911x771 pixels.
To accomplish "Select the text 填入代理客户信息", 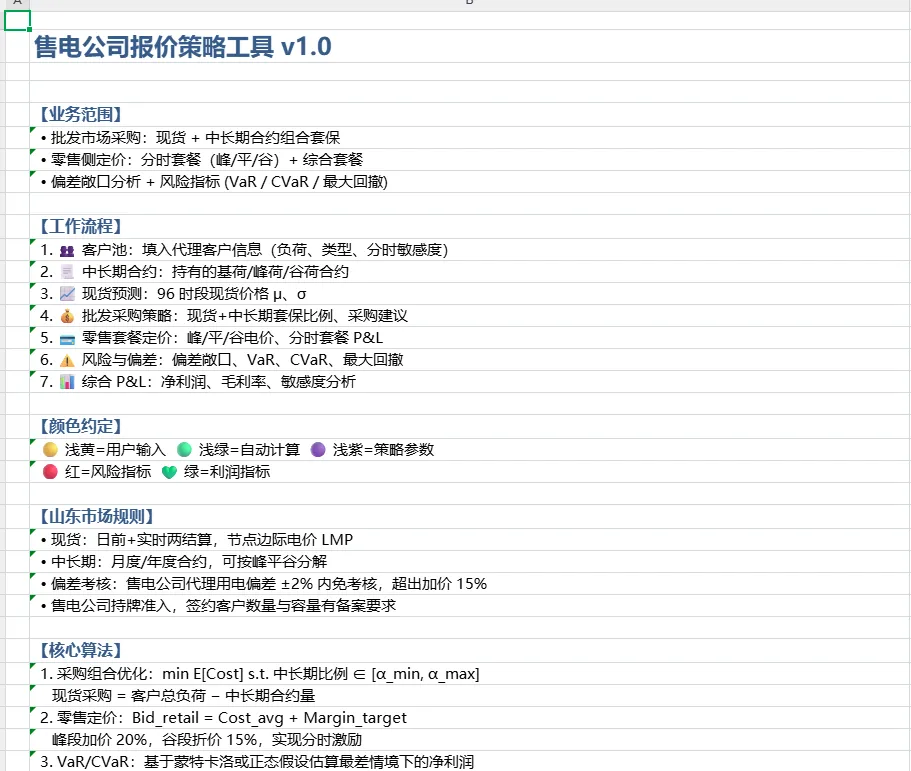I will pyautogui.click(x=202, y=250).
